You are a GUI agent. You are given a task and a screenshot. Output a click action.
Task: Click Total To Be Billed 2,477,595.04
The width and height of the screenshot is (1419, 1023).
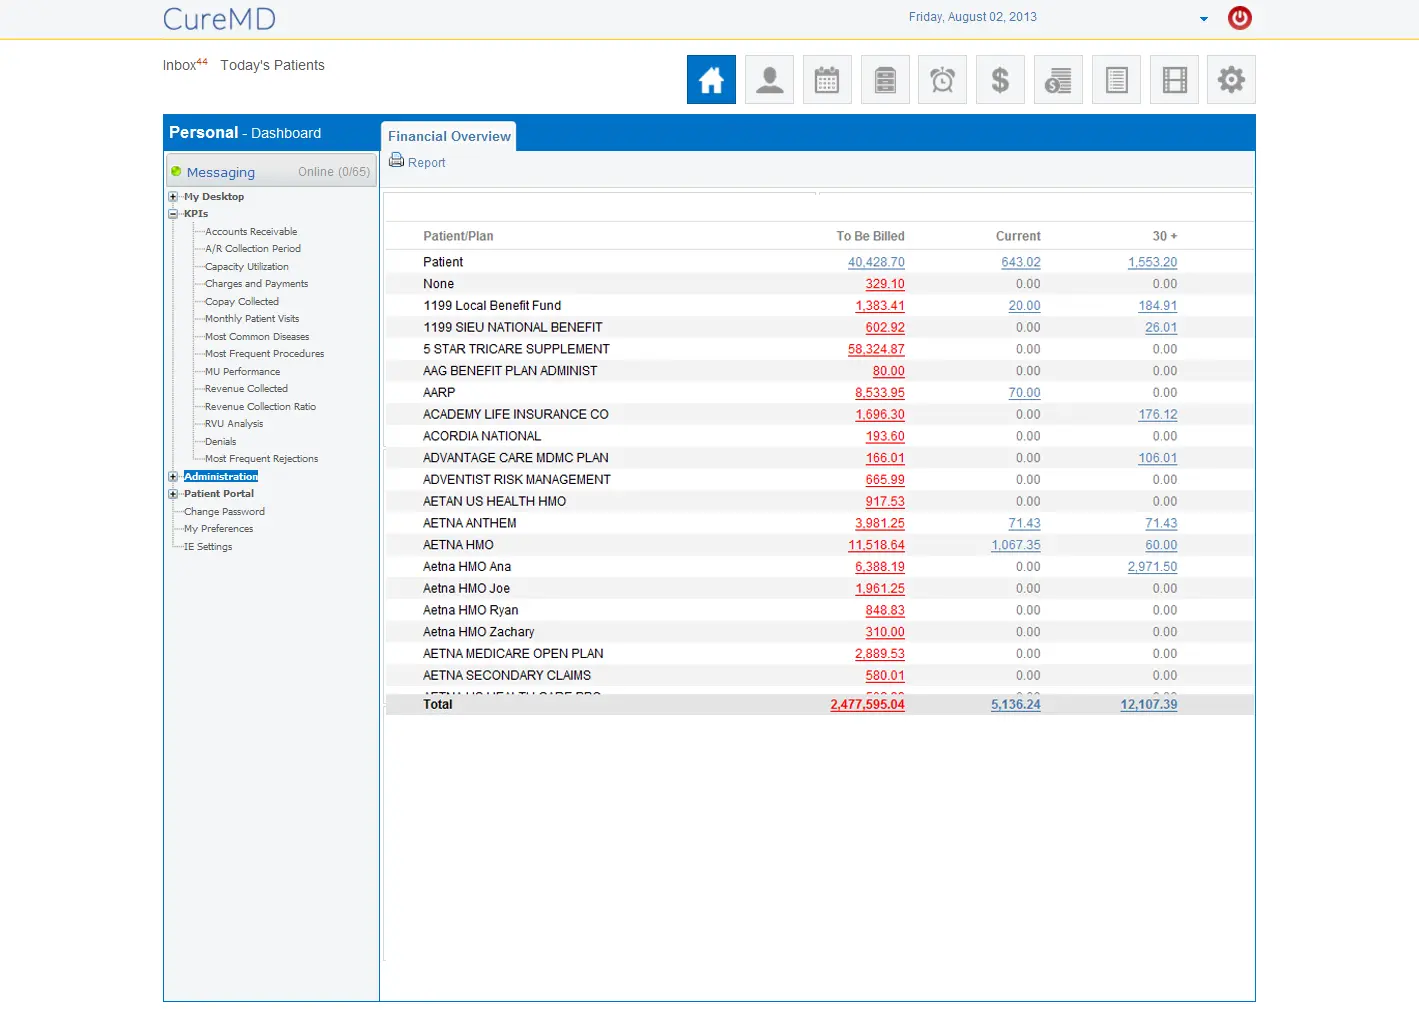point(867,705)
